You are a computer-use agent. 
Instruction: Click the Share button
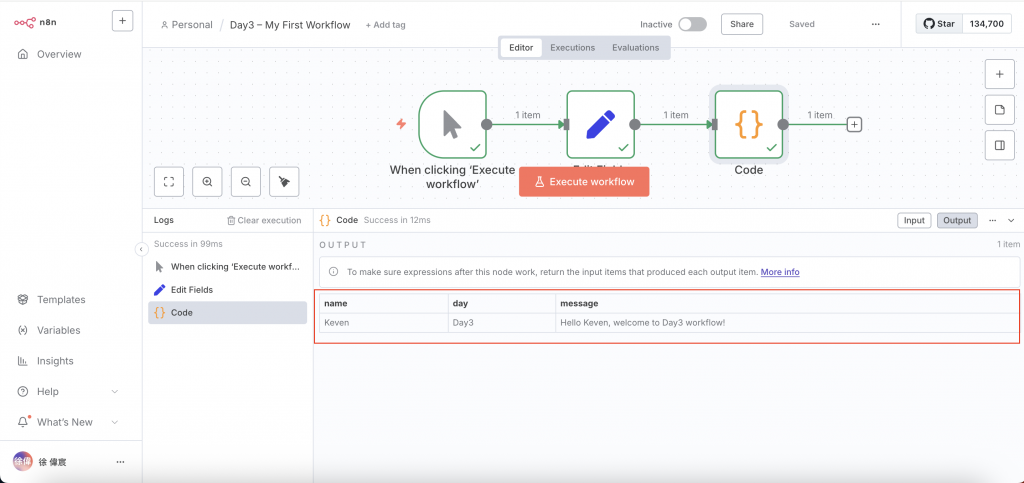click(x=742, y=24)
